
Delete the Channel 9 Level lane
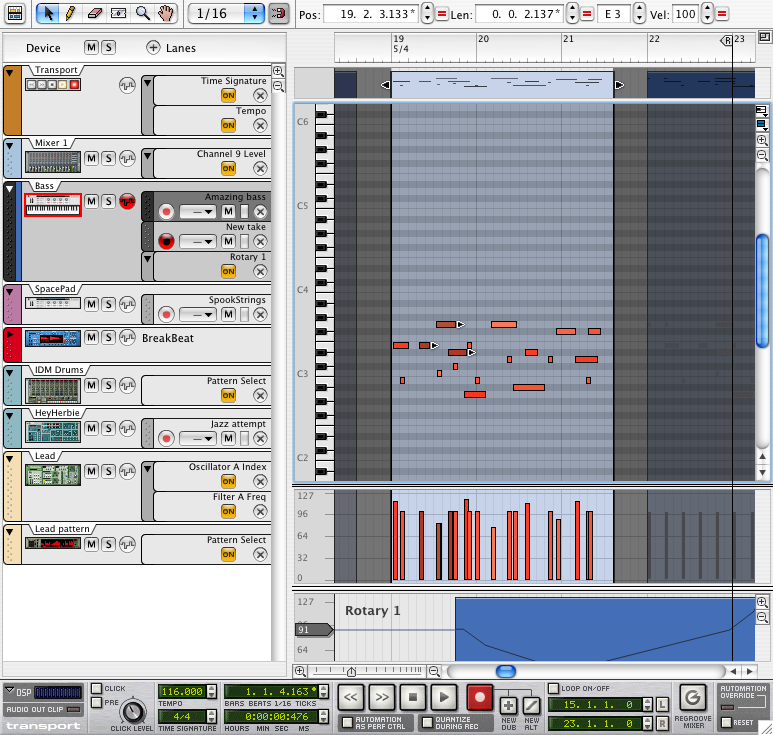pos(260,168)
